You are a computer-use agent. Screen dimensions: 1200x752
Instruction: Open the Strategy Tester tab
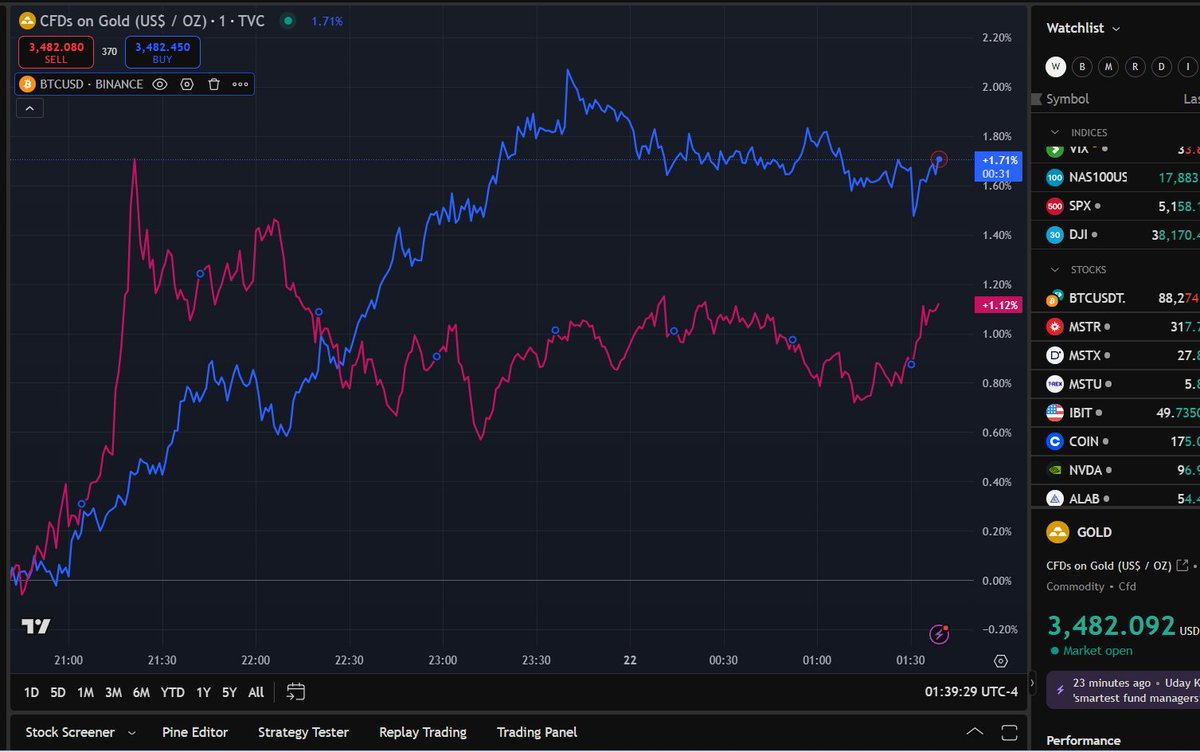(x=303, y=732)
